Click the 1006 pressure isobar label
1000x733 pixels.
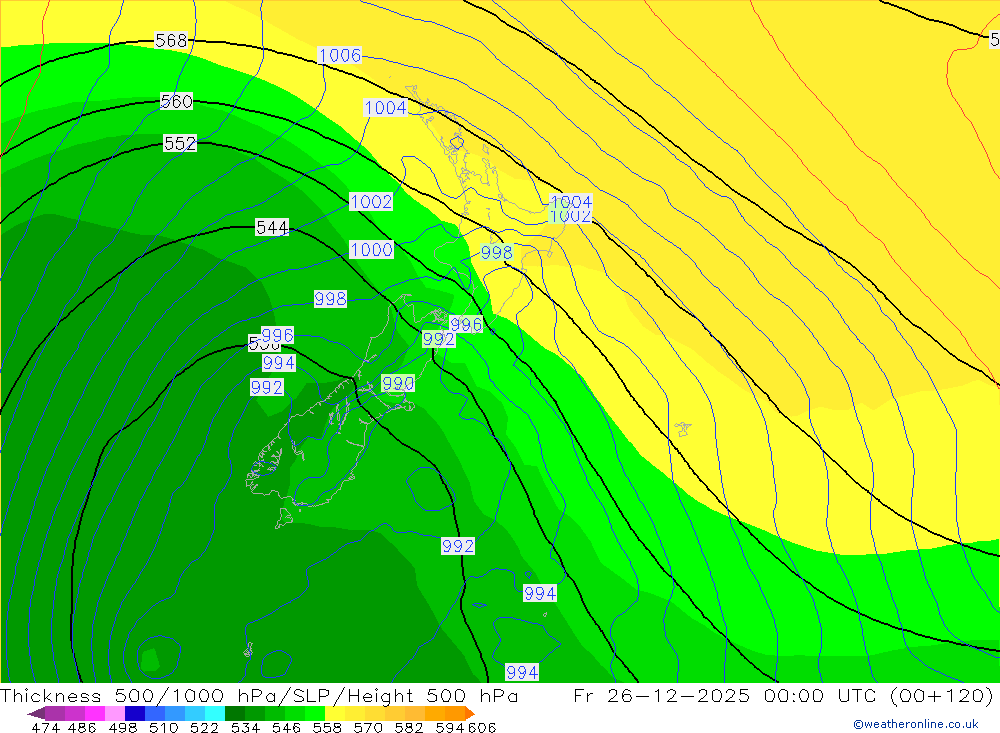[x=339, y=56]
